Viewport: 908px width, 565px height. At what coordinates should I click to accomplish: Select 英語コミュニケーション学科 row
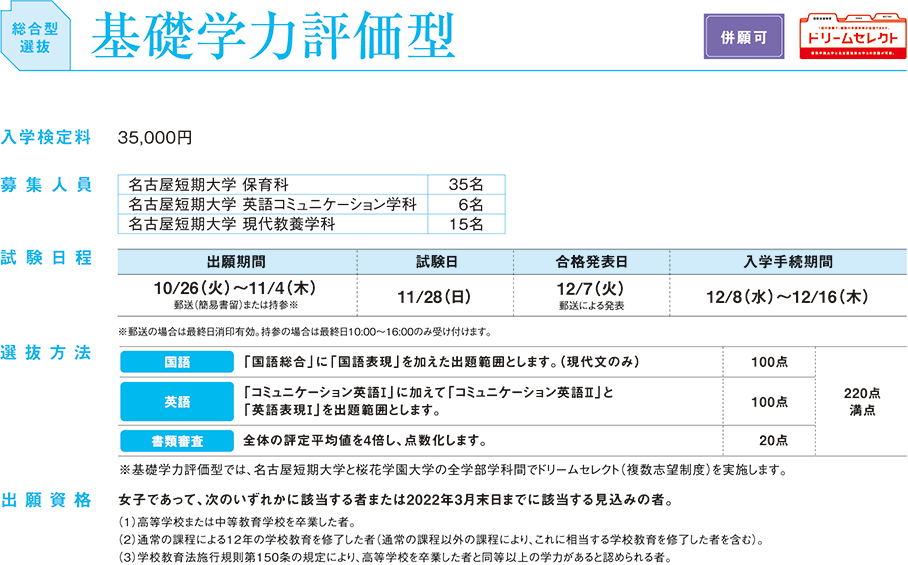click(x=312, y=204)
